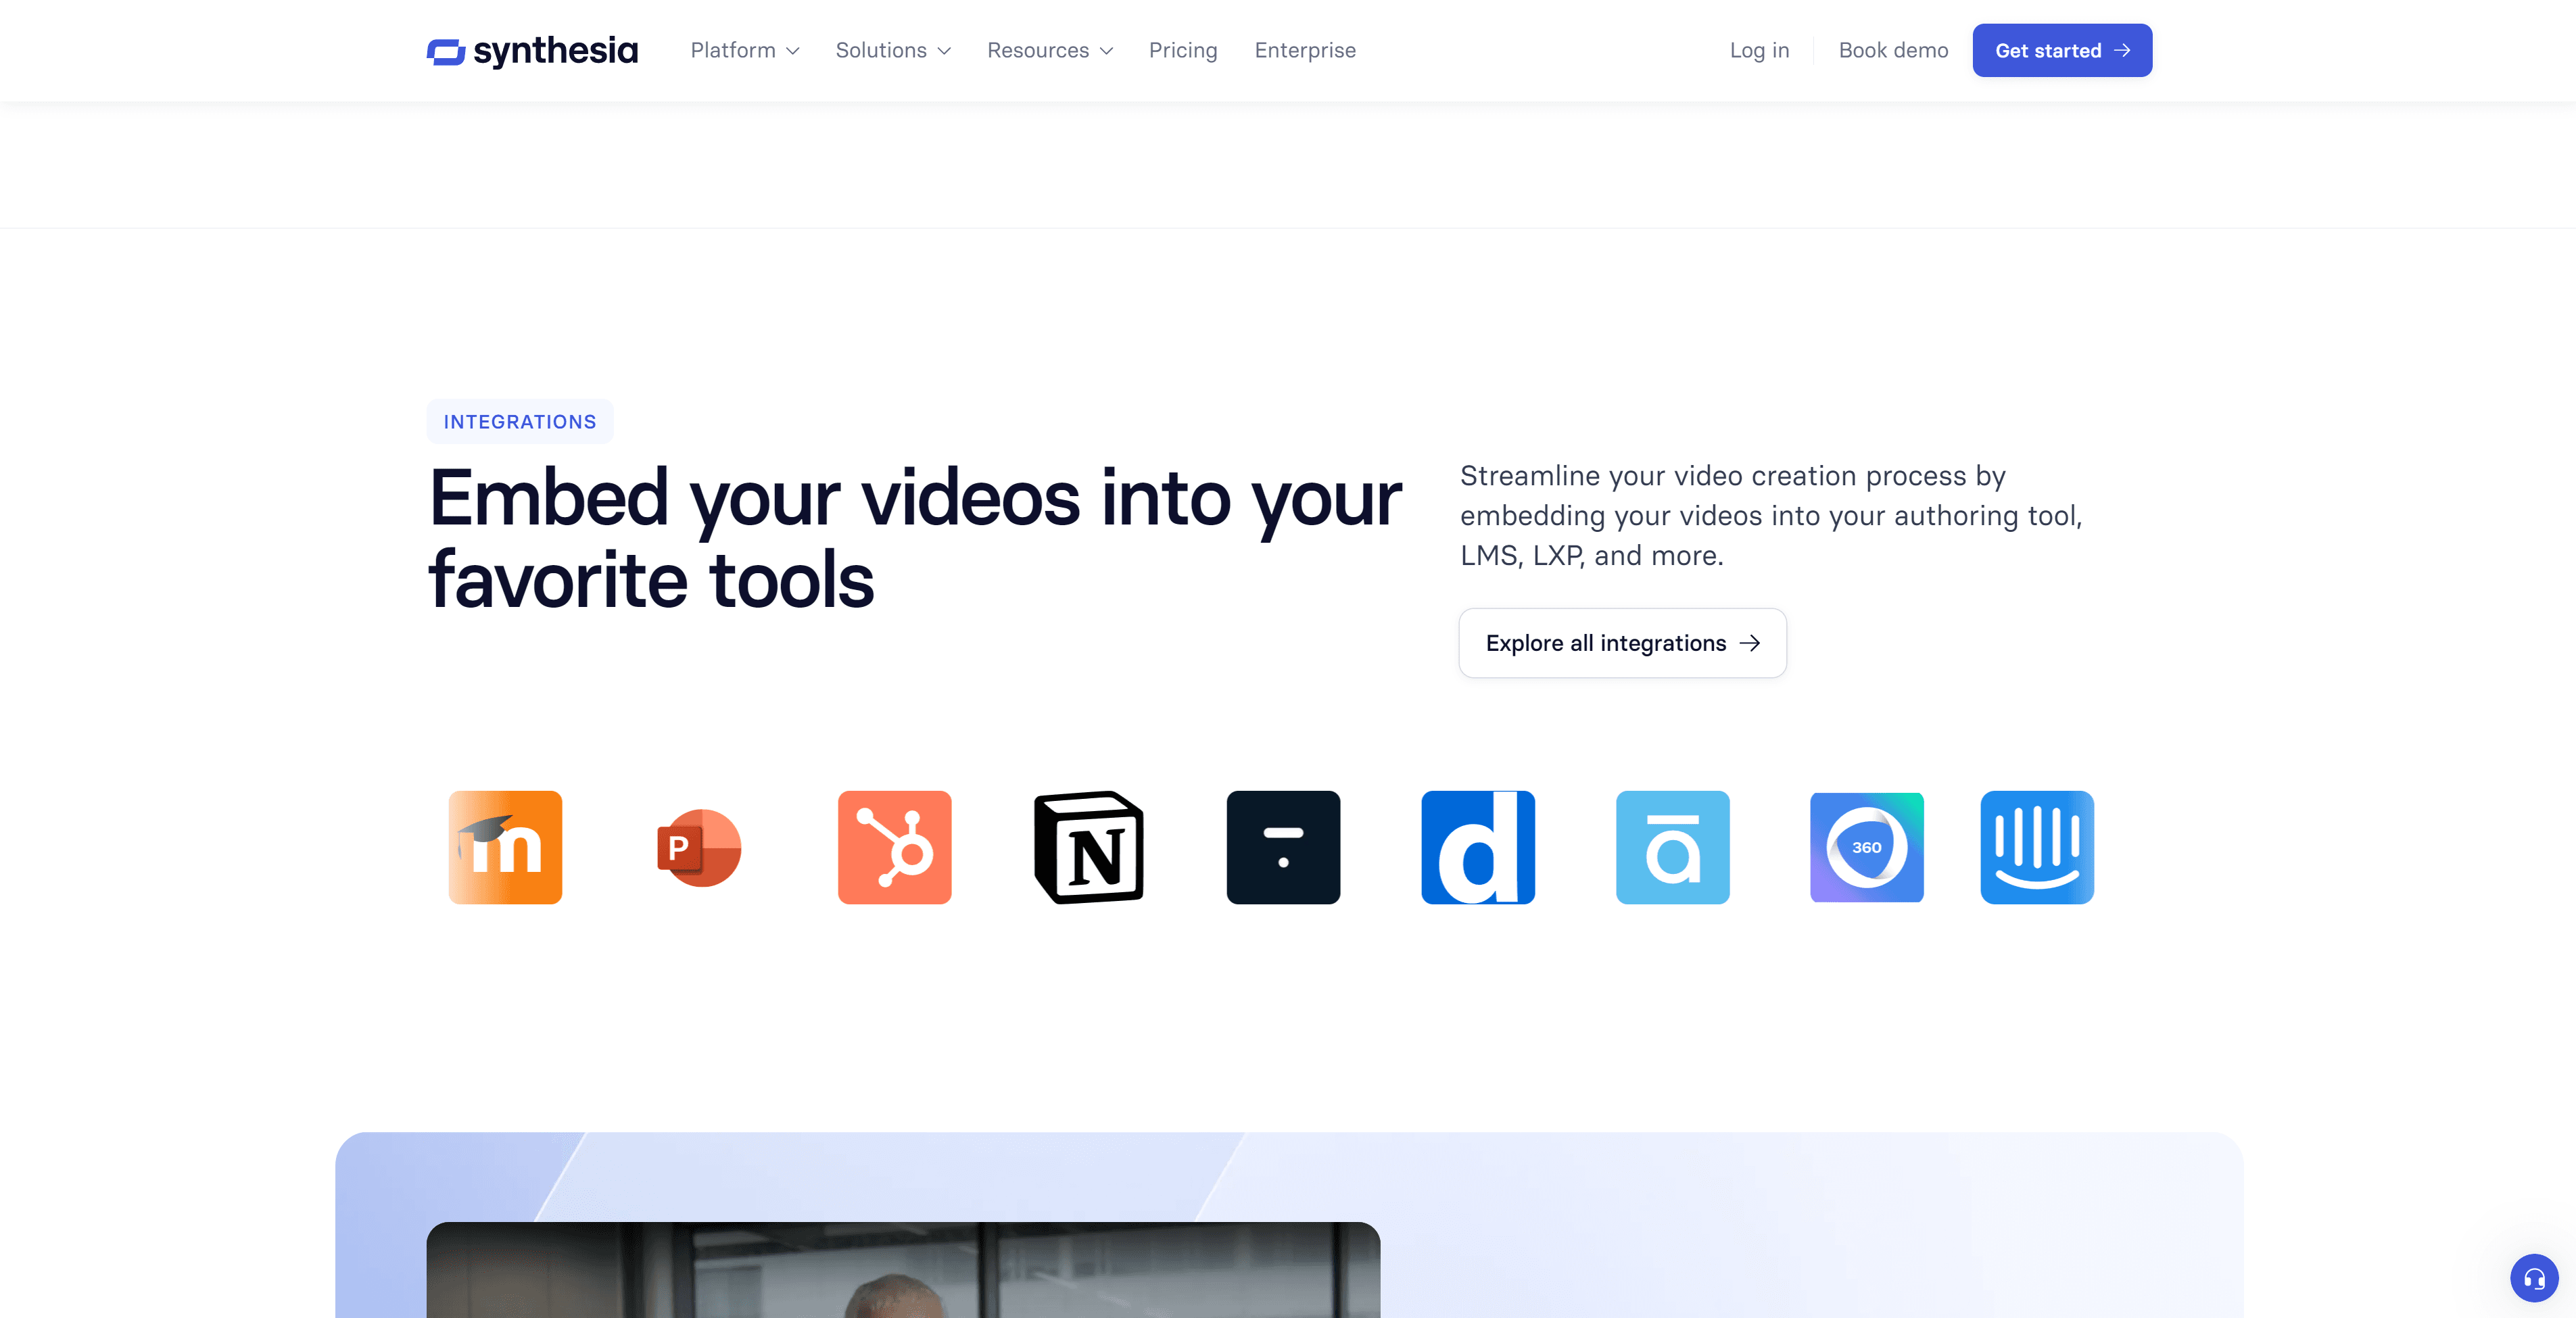Expand the Platform dropdown menu
The height and width of the screenshot is (1318, 2576).
[744, 50]
